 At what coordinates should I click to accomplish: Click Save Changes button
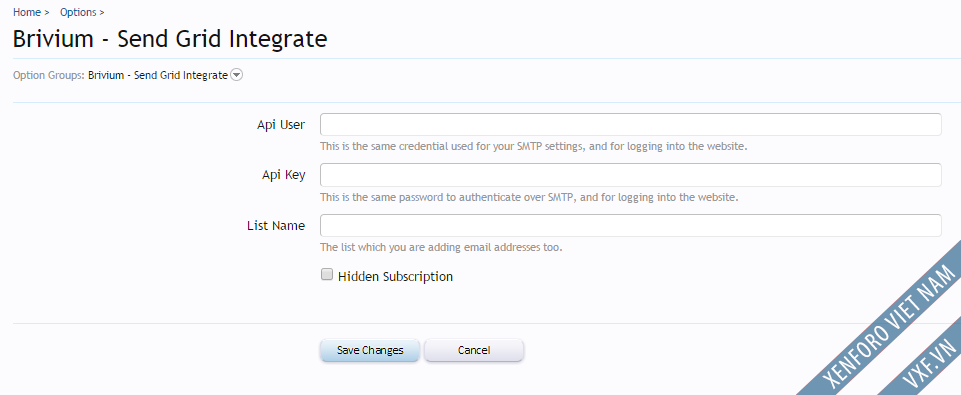tap(370, 350)
